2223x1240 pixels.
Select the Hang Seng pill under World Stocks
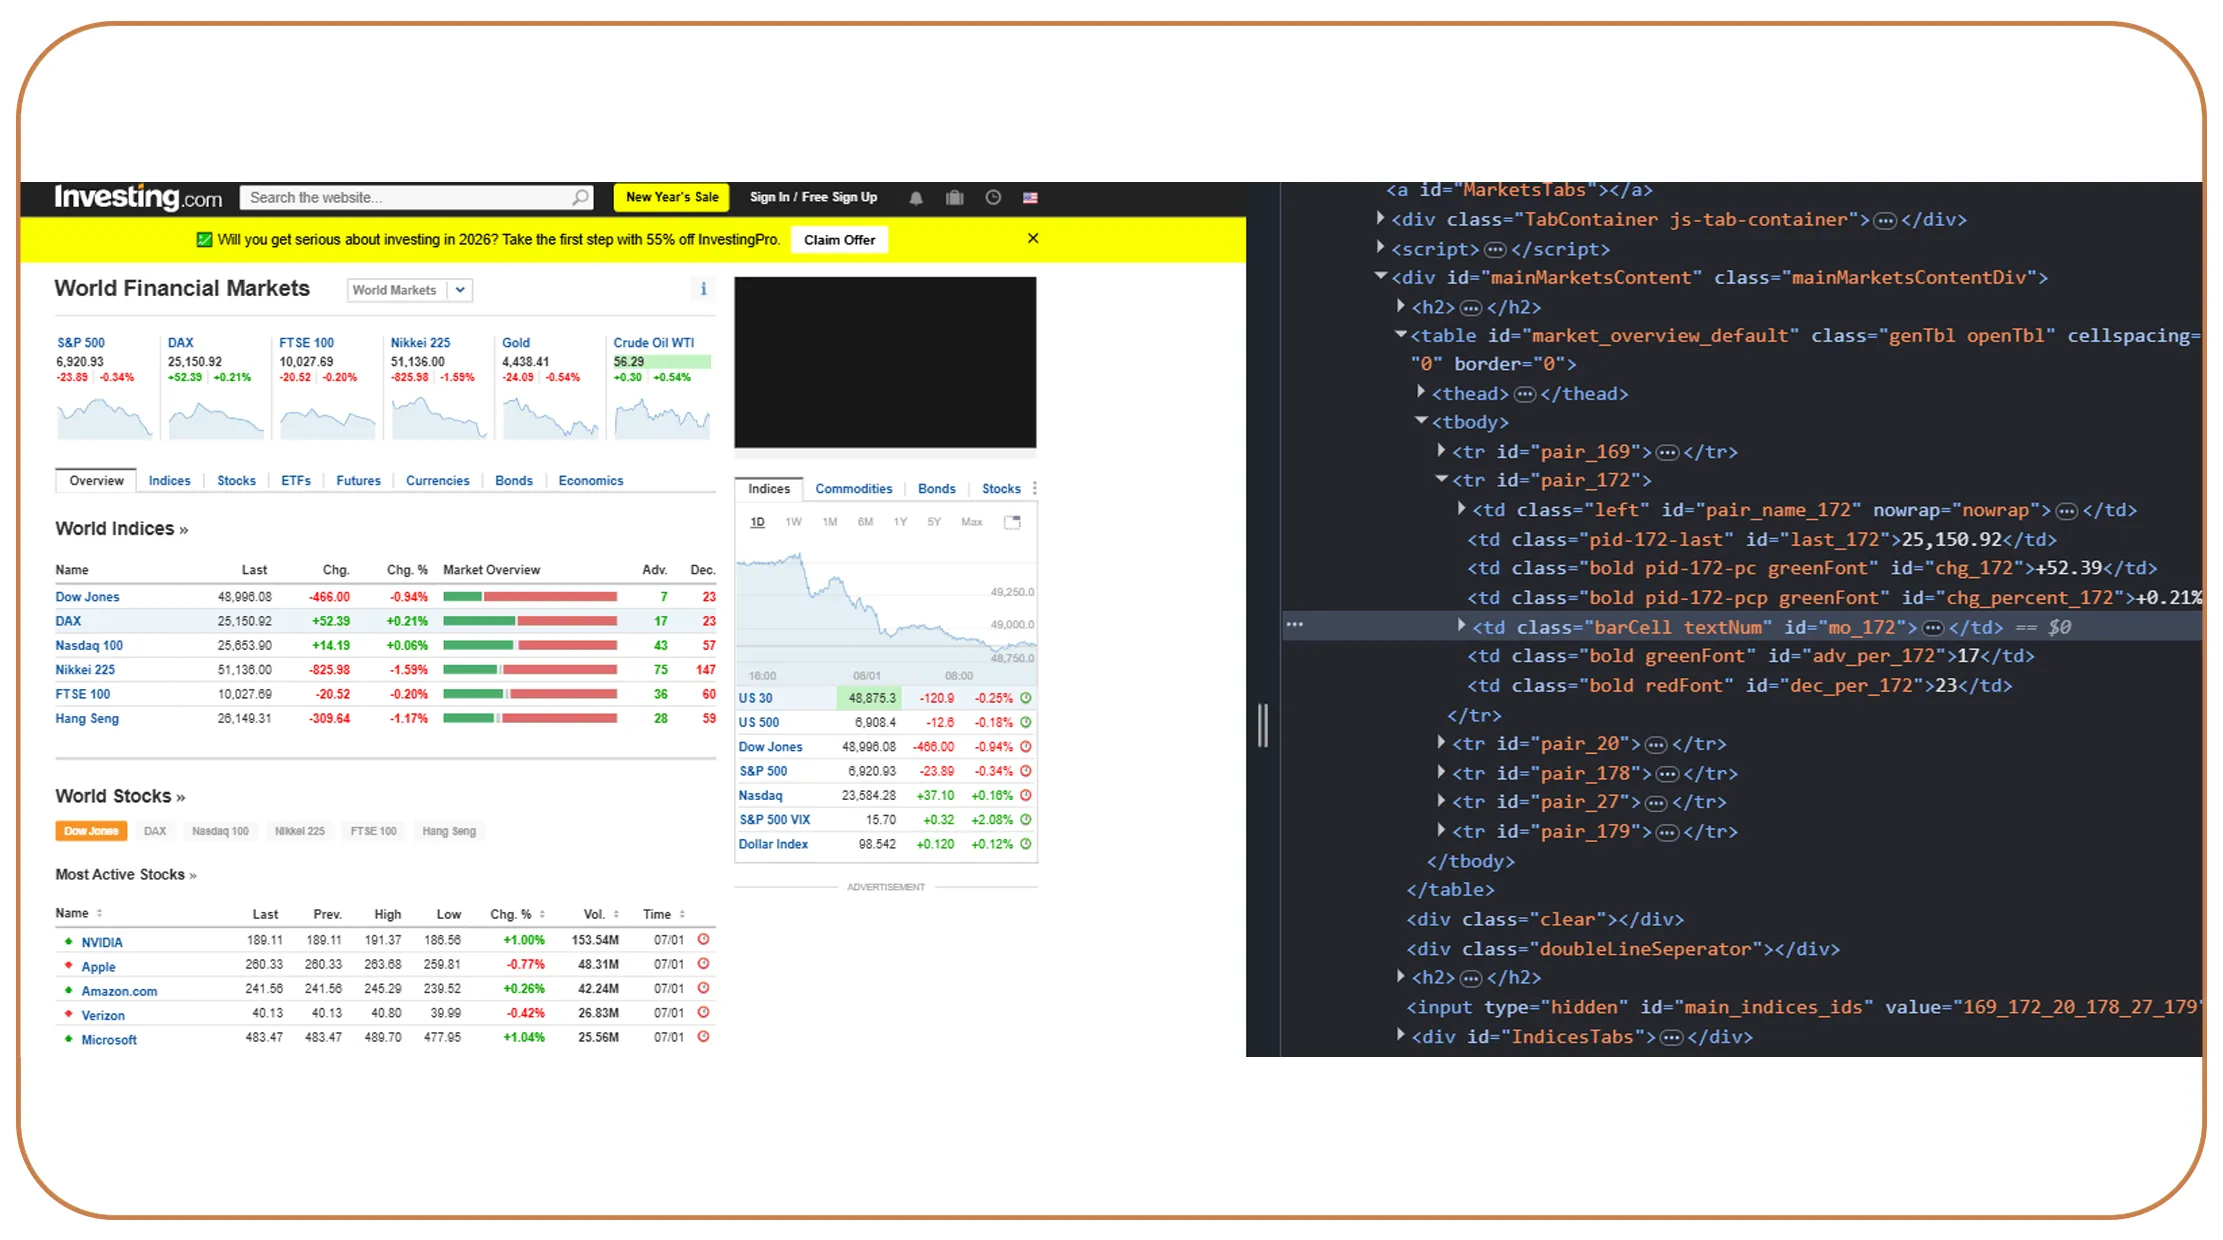click(449, 830)
